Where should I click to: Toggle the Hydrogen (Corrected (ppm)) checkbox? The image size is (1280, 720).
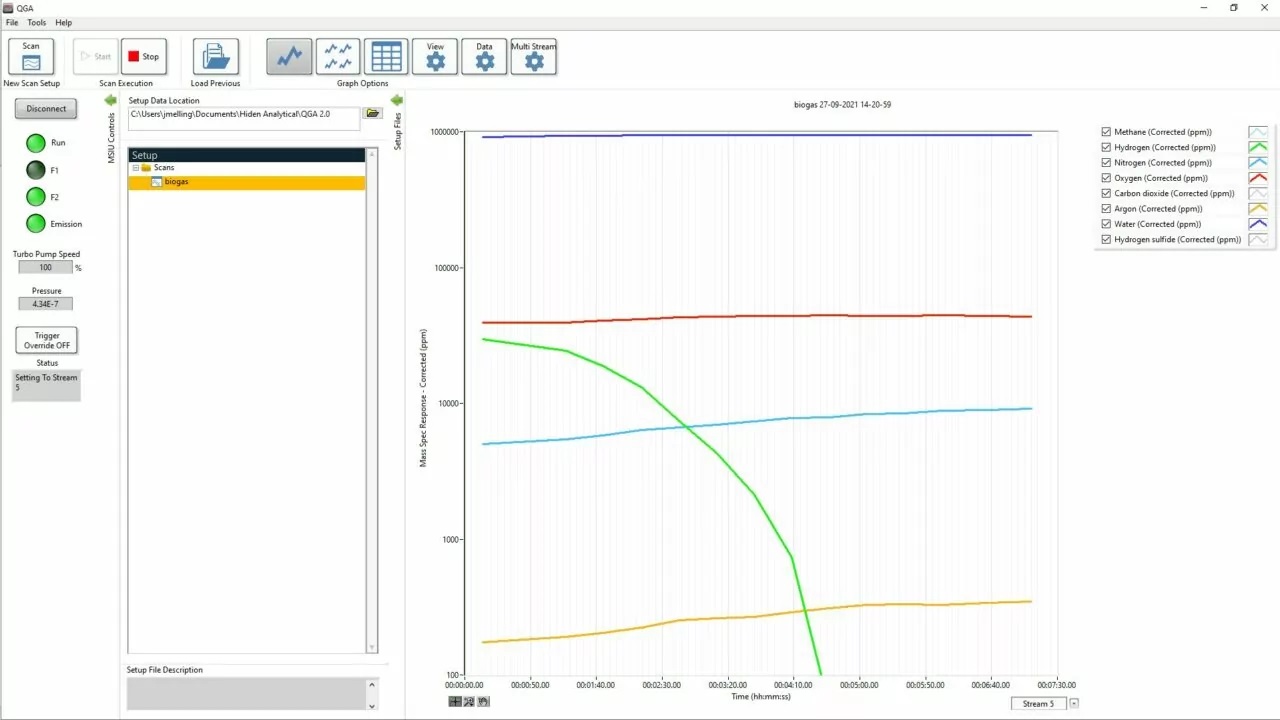pyautogui.click(x=1106, y=147)
